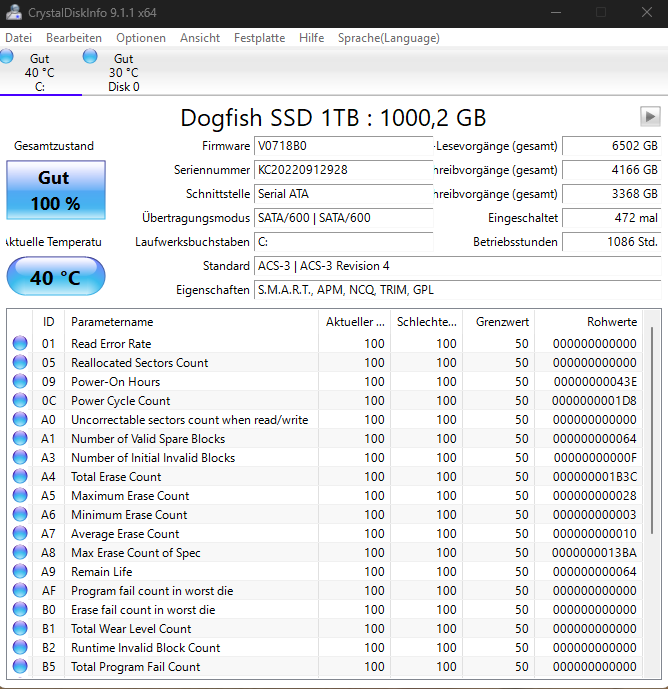Click status orb for Max Erase Count of Spec

[x=20, y=552]
